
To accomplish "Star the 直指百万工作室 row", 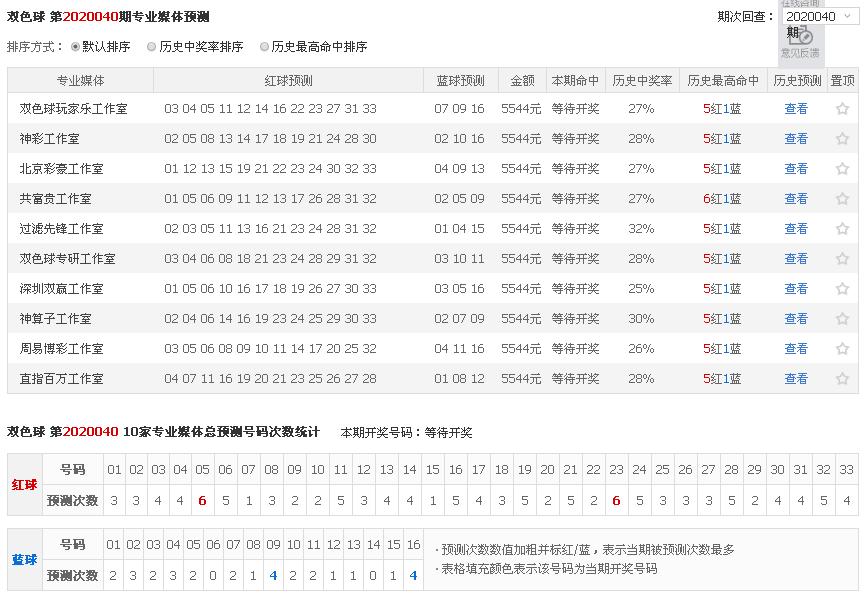I will (x=842, y=379).
